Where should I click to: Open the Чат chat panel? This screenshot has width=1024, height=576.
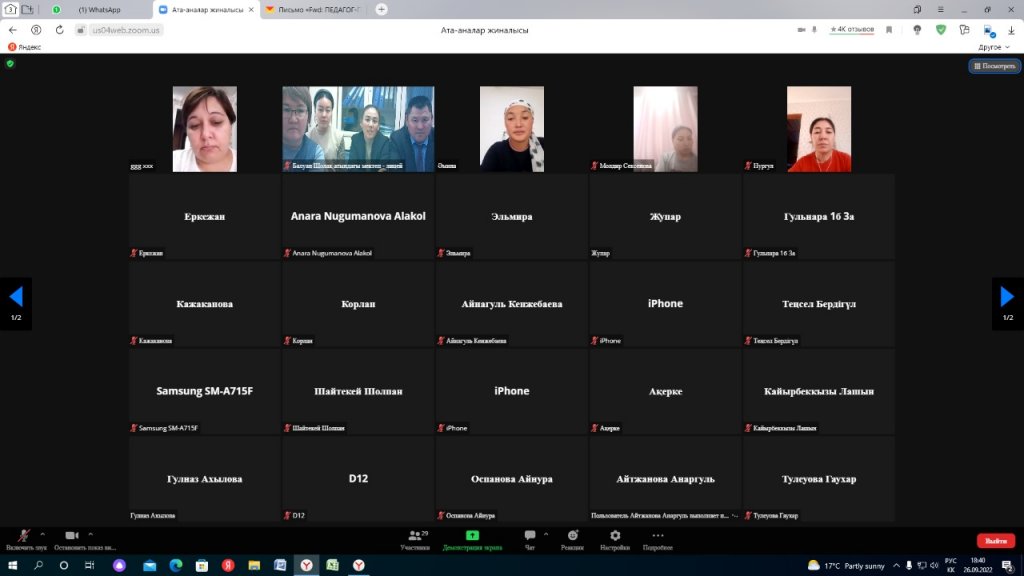529,537
